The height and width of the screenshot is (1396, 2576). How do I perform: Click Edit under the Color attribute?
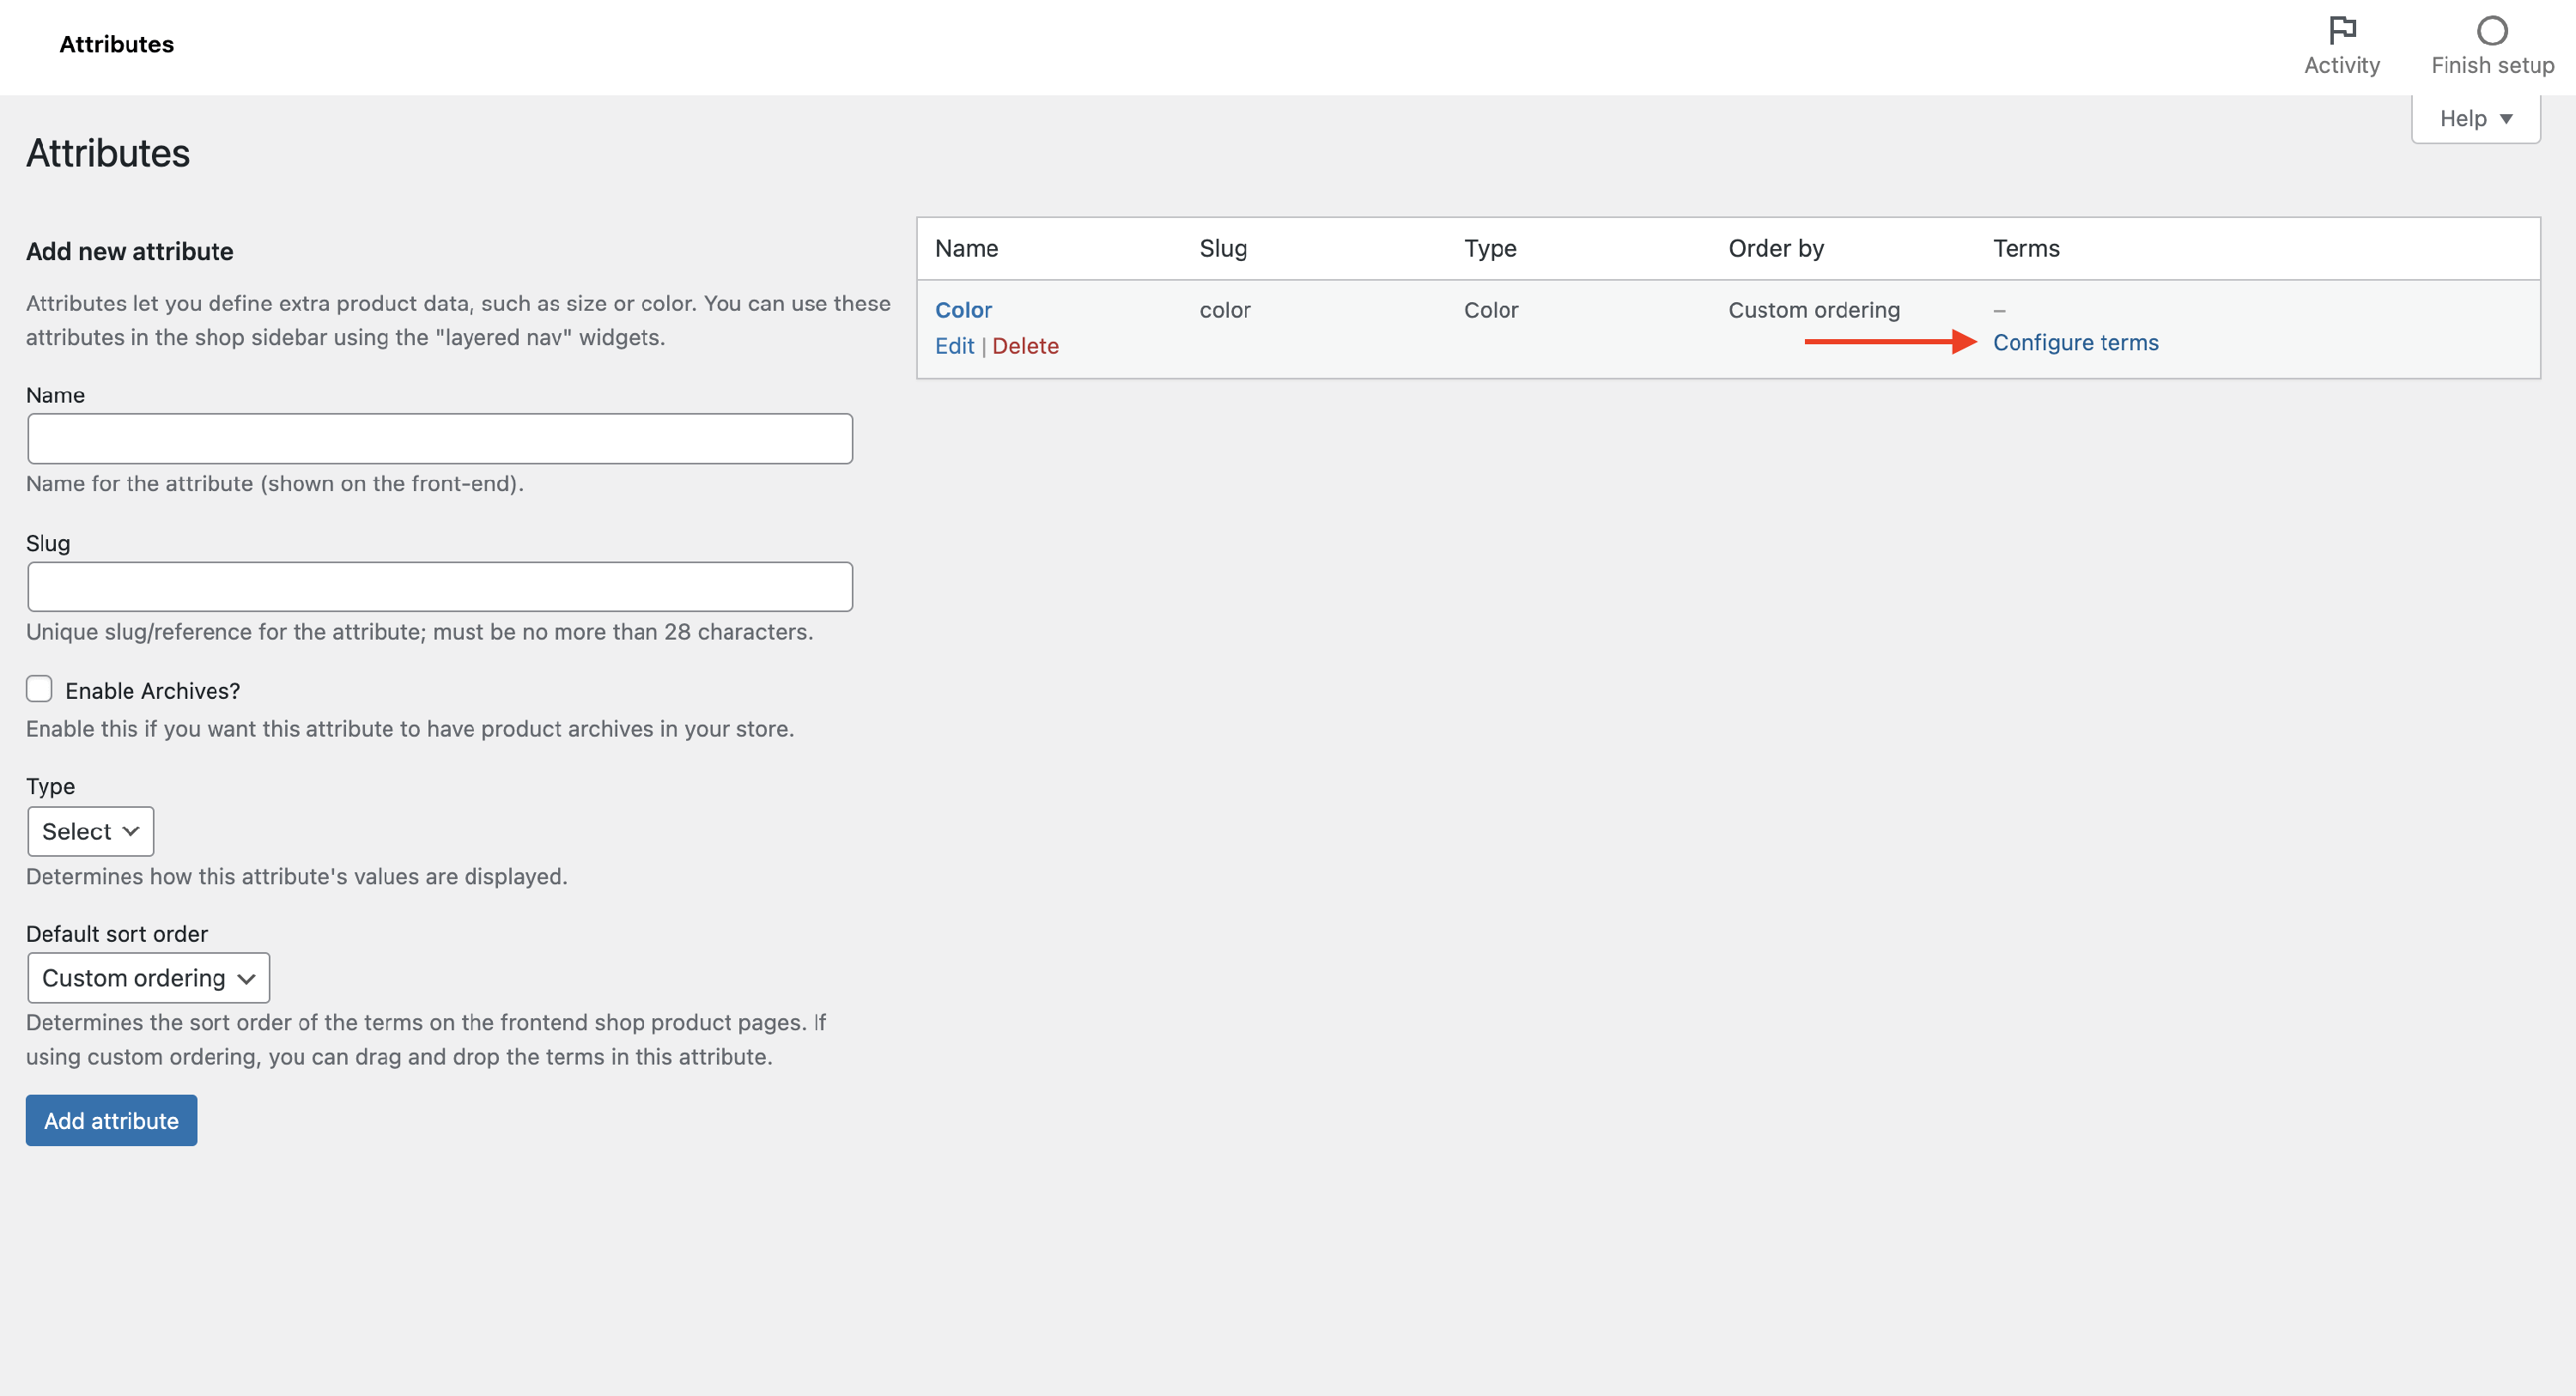pyautogui.click(x=954, y=346)
